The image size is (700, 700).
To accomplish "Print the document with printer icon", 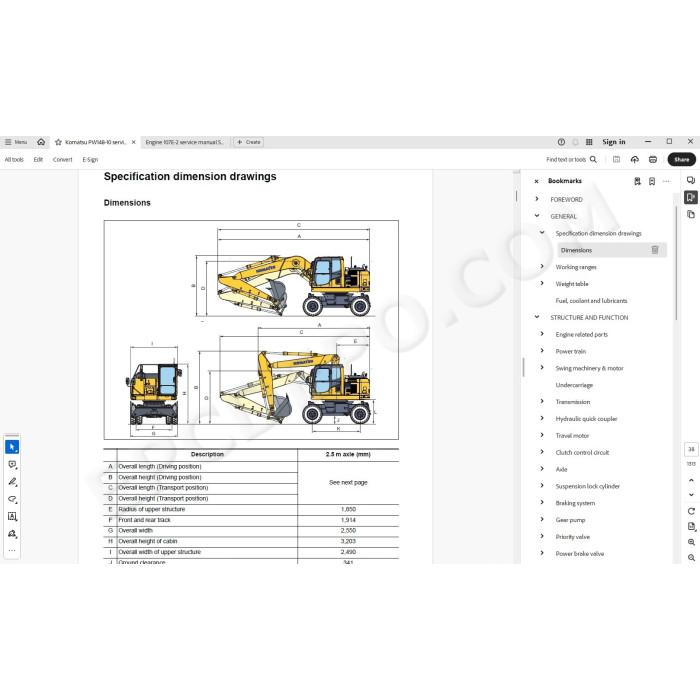I will point(653,159).
